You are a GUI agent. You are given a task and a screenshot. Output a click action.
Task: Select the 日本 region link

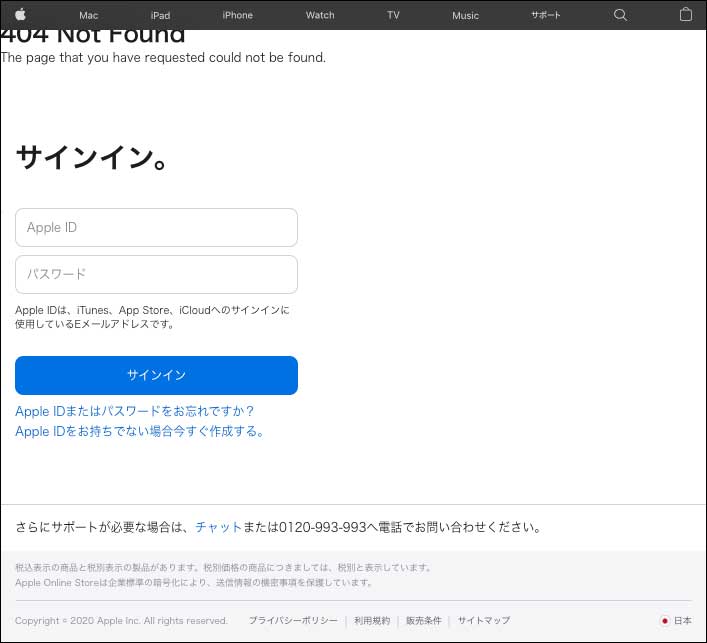[x=683, y=621]
